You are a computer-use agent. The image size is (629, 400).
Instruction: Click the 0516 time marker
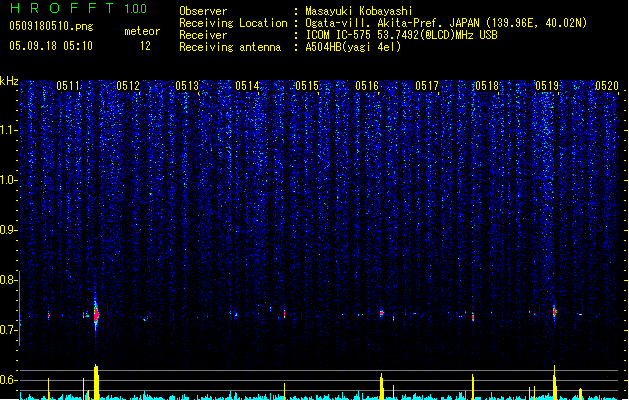(x=367, y=86)
